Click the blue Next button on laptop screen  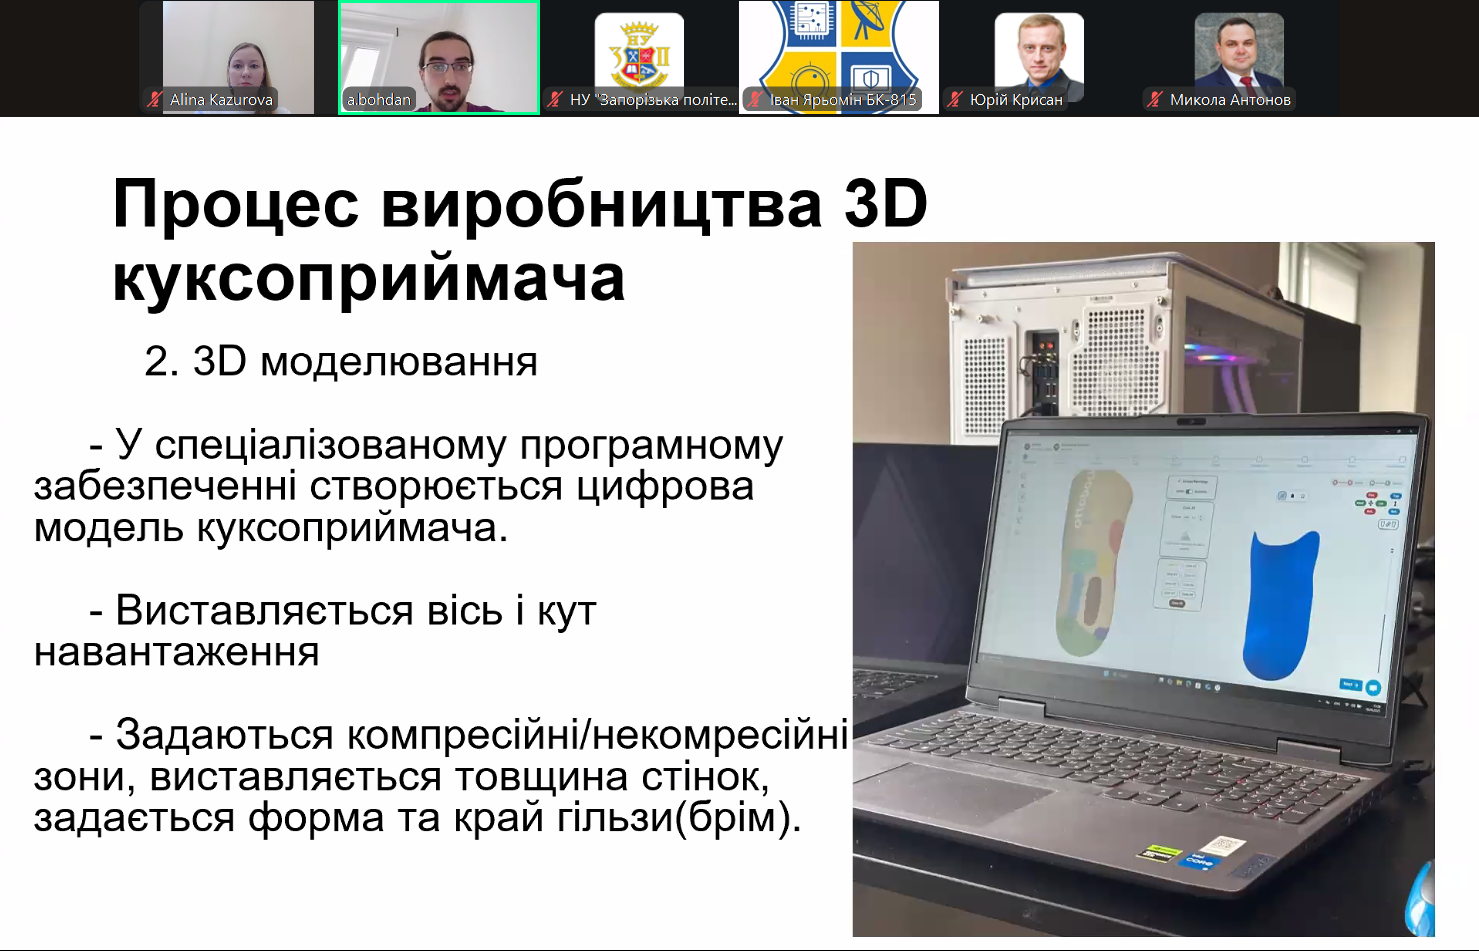click(x=1349, y=685)
